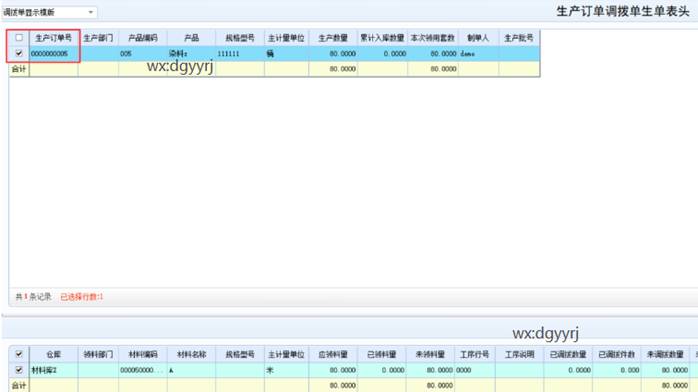Viewport: 698px width, 392px height.
Task: Tick the select-all checkbox beside 生产订单号 header
Action: tap(19, 38)
